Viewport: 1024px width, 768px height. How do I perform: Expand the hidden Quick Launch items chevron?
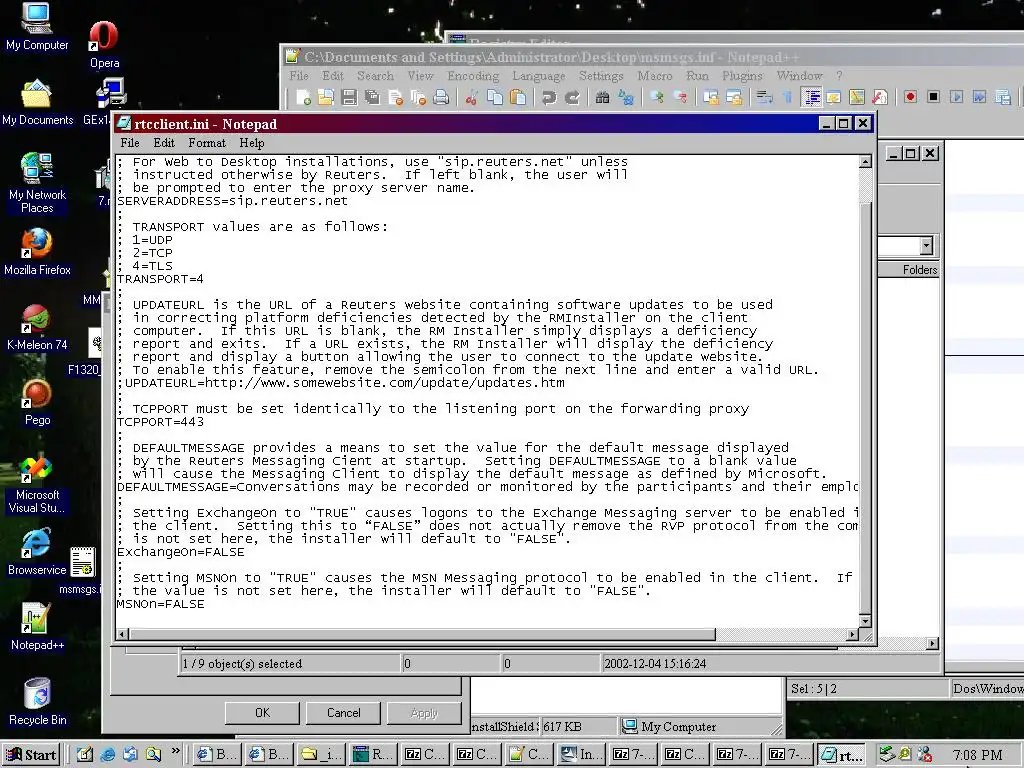point(175,751)
